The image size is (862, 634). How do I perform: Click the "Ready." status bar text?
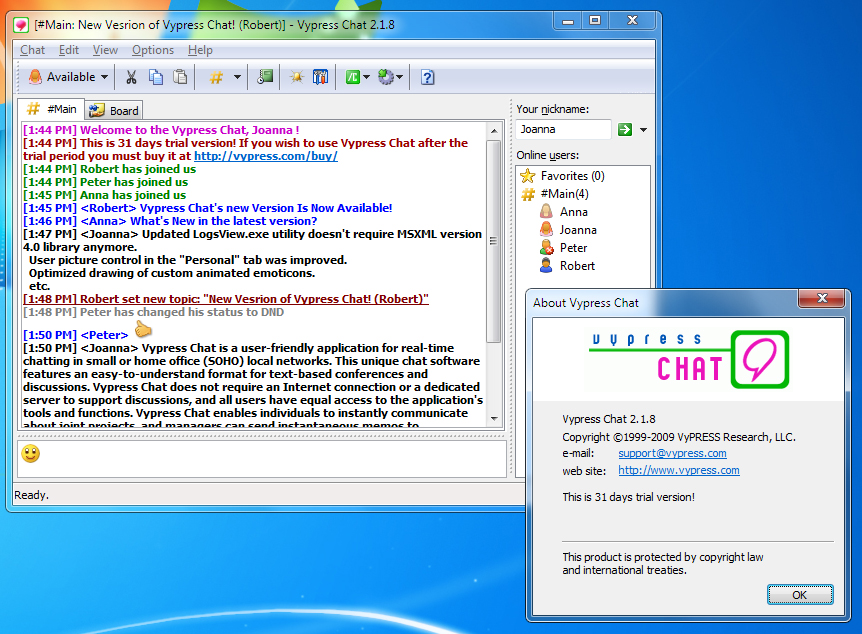coord(31,495)
